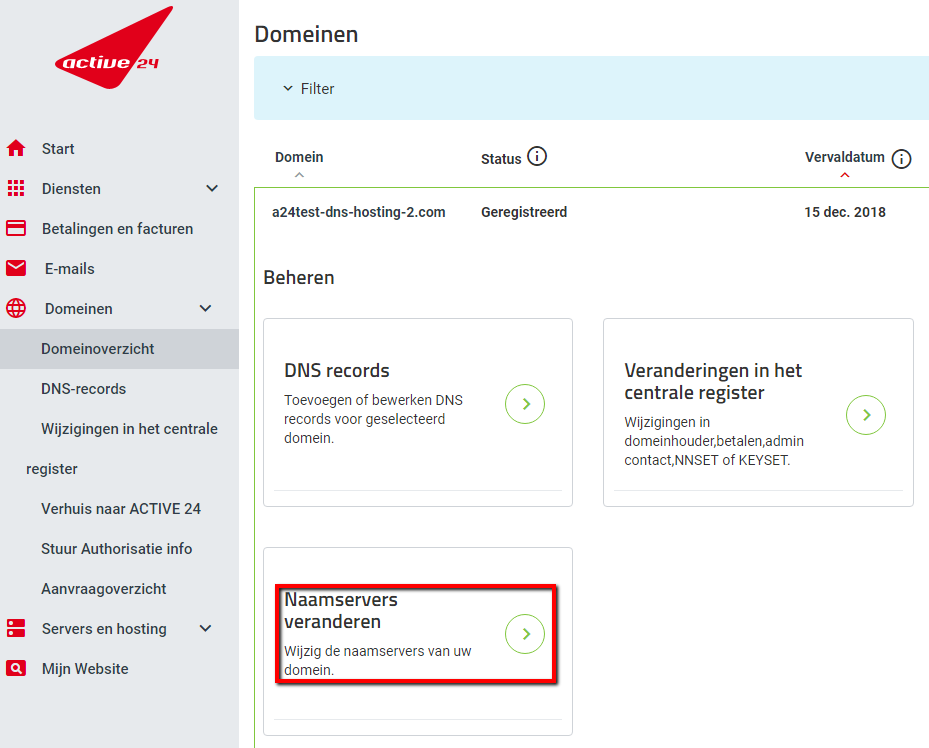Image resolution: width=929 pixels, height=748 pixels.
Task: Click the Geregistreerd status cell
Action: (524, 212)
